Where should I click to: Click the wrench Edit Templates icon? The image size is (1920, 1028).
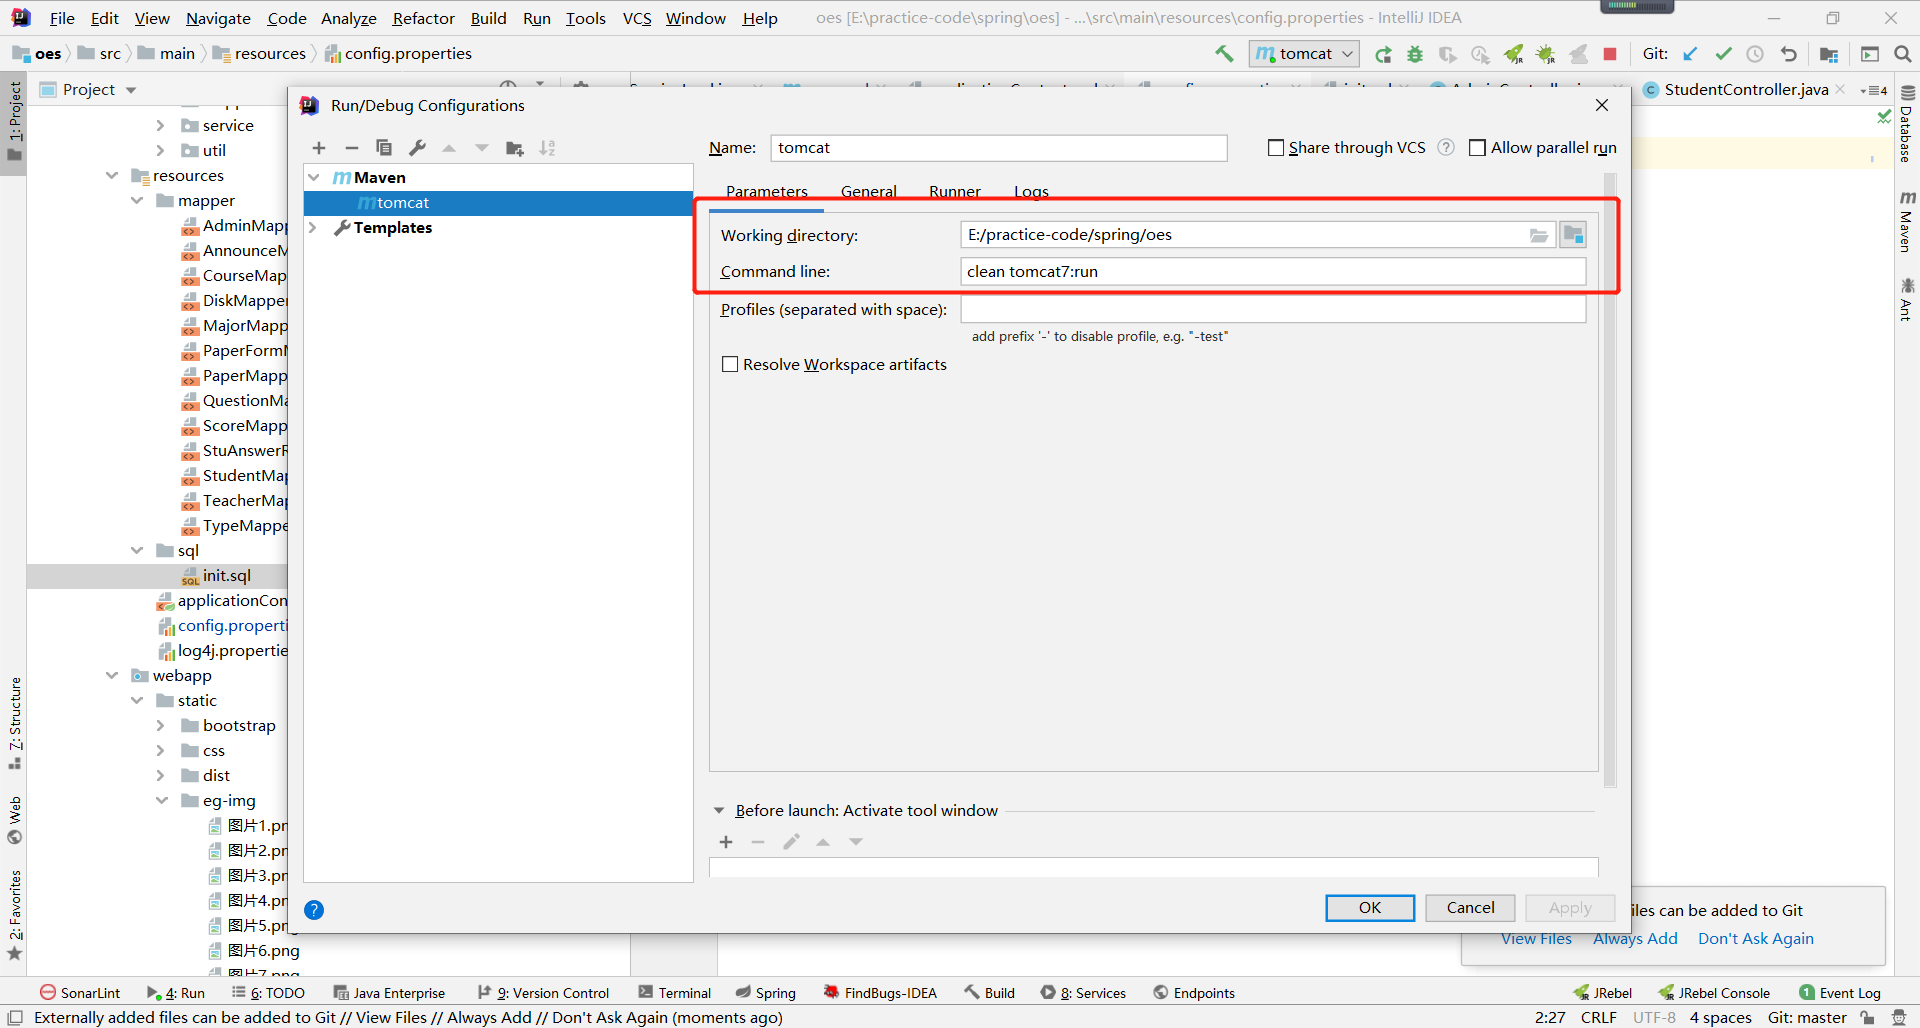tap(418, 148)
